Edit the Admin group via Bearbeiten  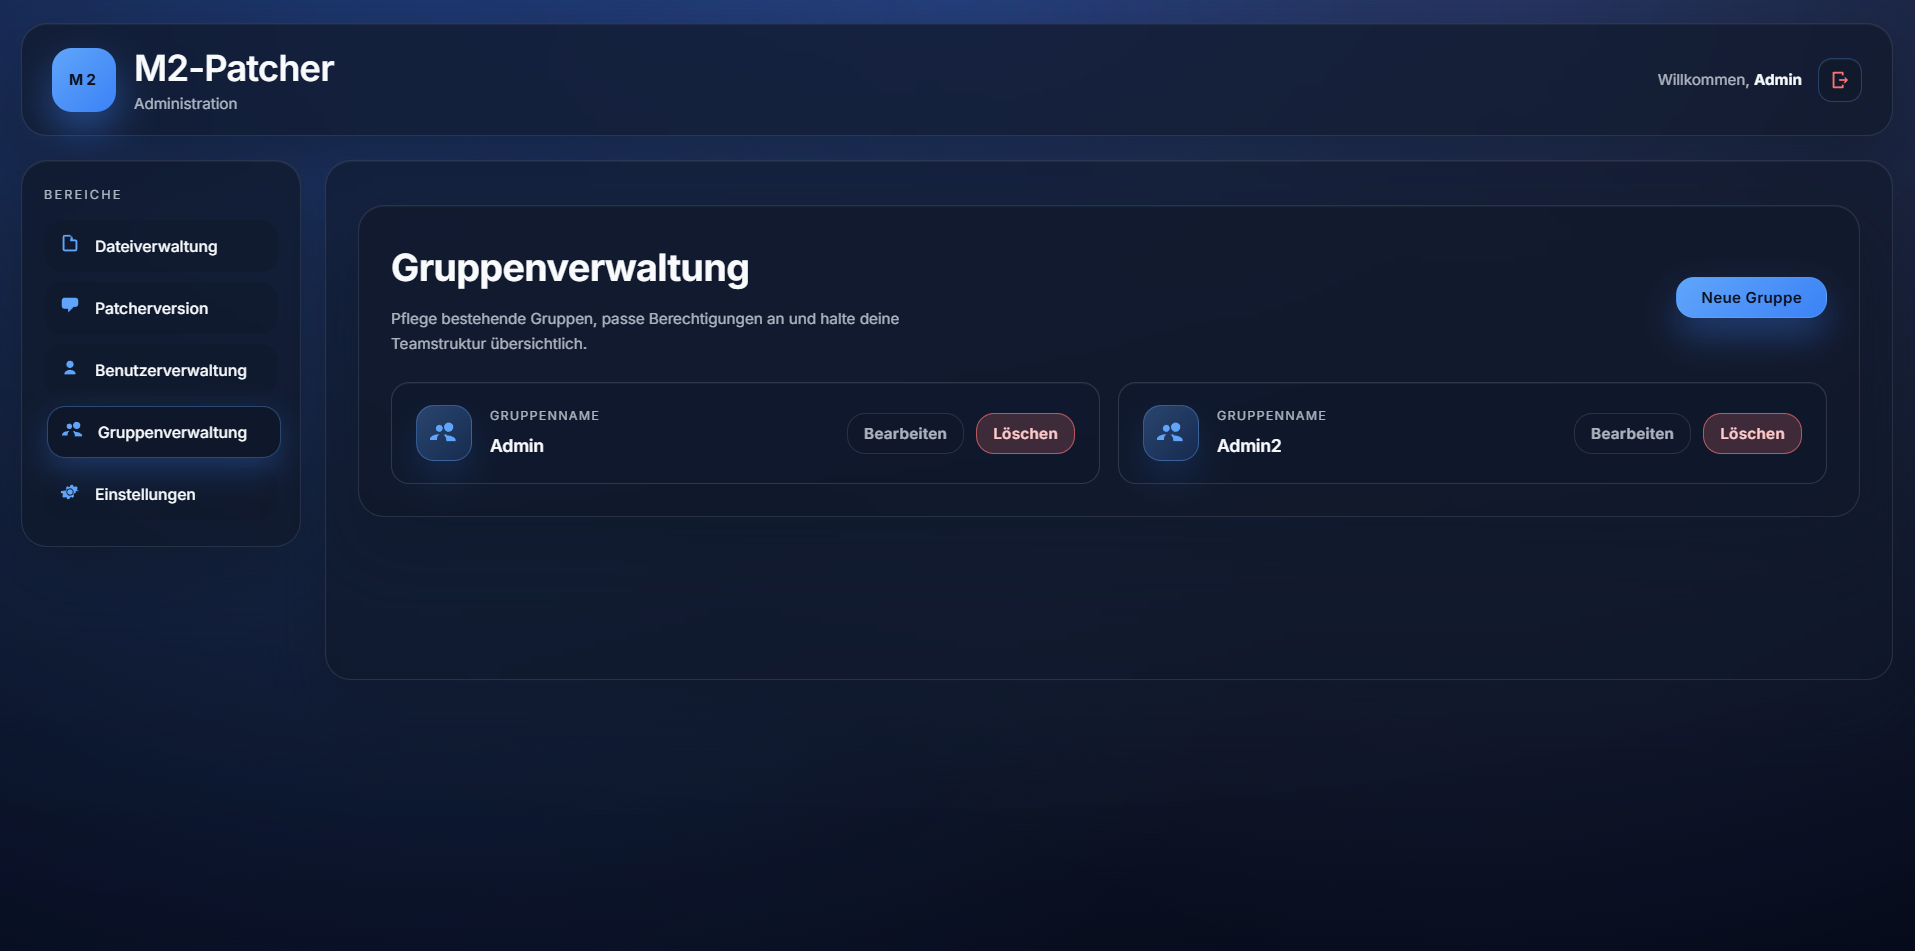coord(905,434)
